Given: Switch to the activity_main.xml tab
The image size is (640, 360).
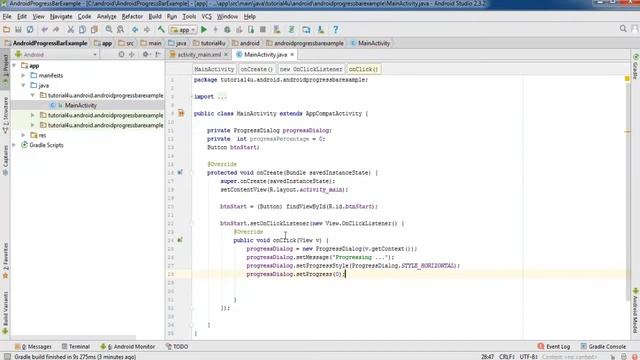Looking at the screenshot, I should coord(198,54).
